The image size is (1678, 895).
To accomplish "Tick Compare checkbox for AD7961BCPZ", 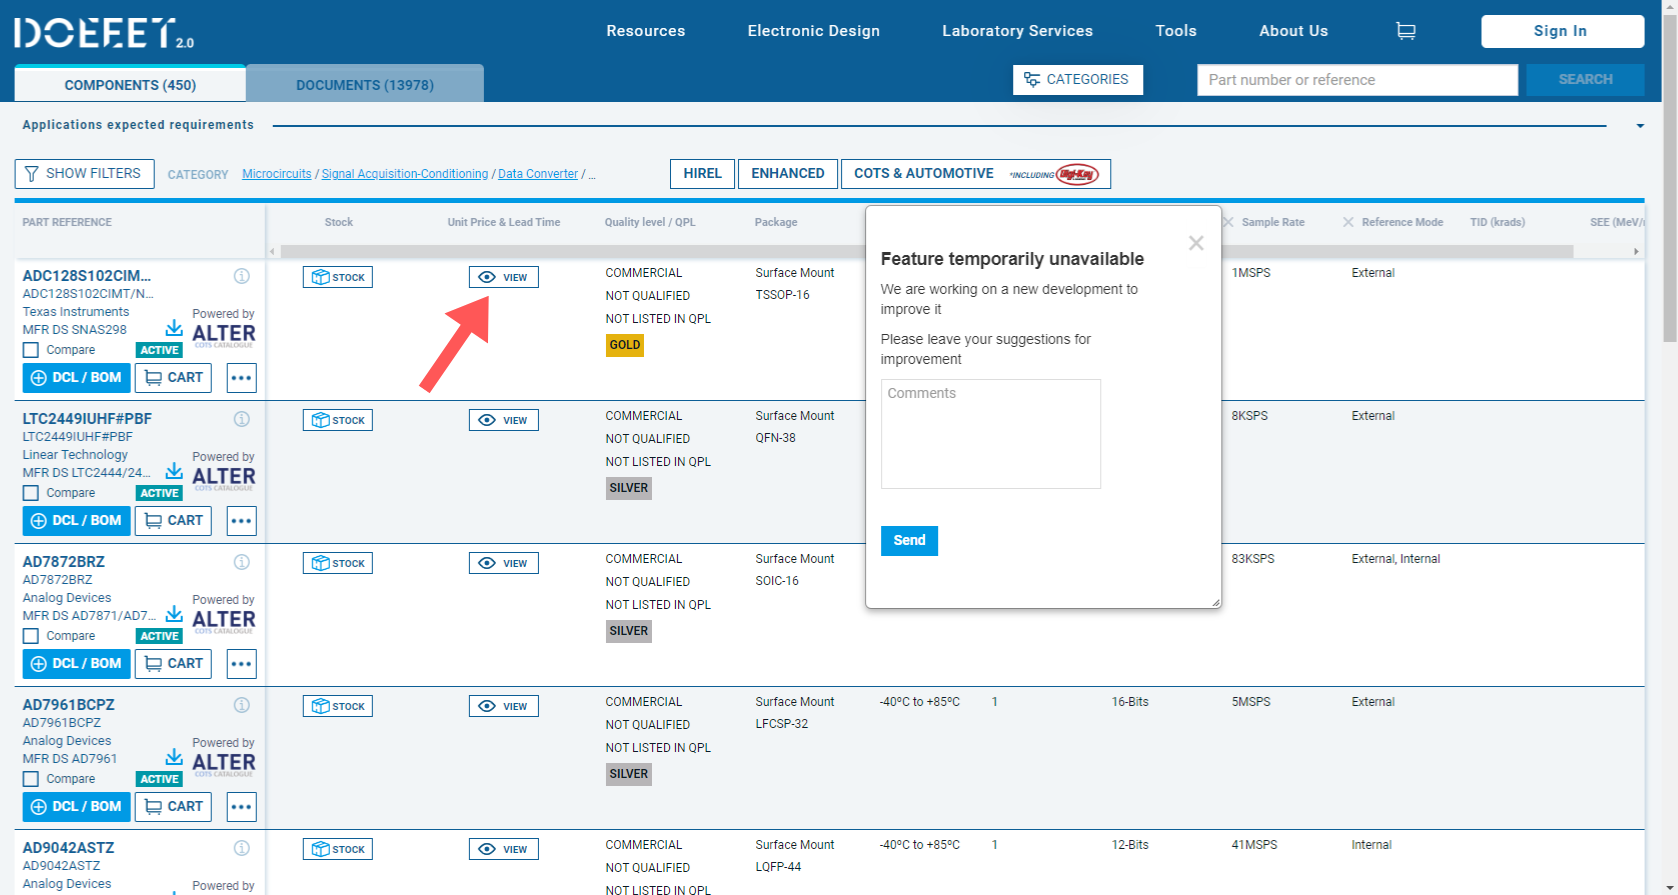I will tap(31, 779).
